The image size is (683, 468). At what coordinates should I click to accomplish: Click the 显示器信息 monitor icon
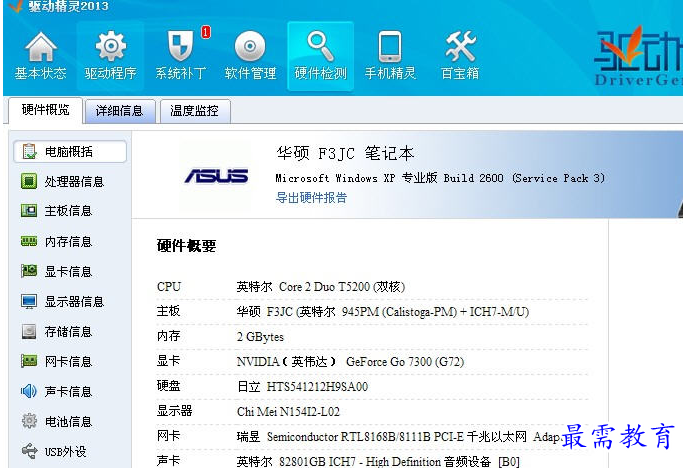(x=29, y=301)
